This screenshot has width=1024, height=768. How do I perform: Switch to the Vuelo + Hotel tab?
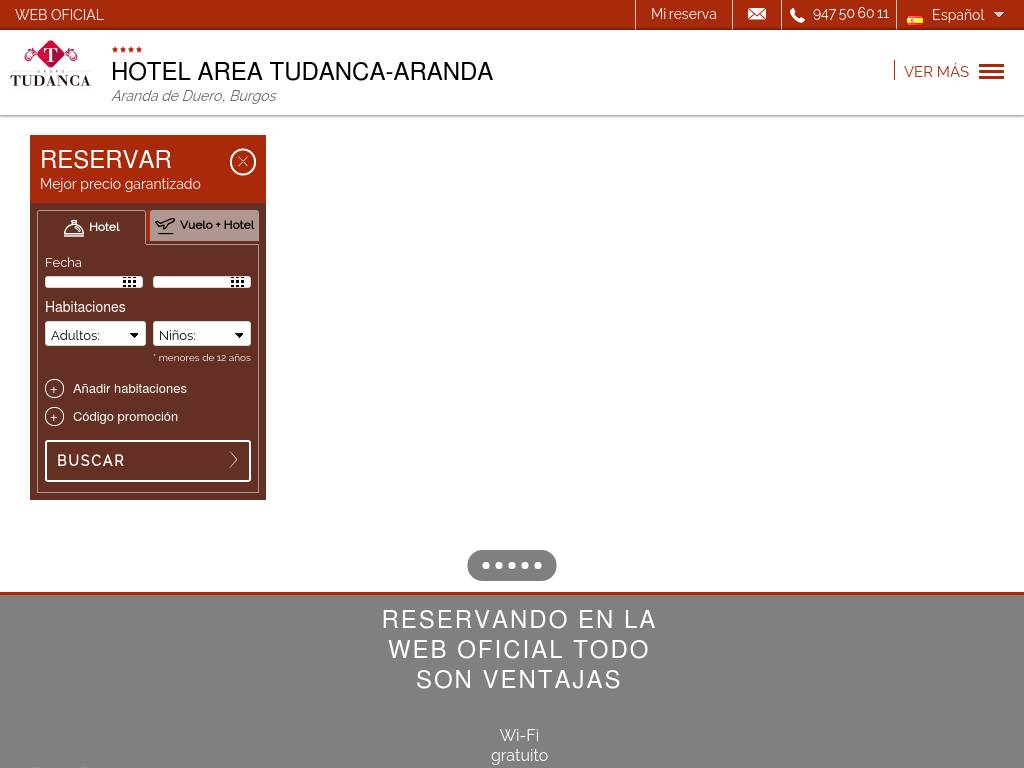coord(204,225)
